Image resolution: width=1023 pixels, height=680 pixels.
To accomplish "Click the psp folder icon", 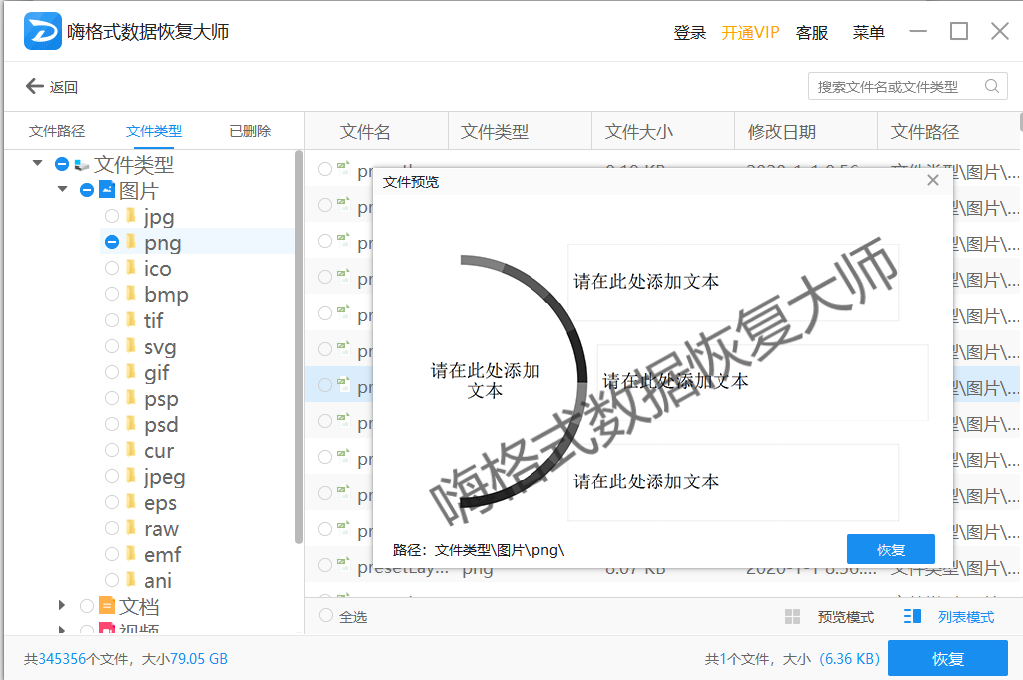I will (x=131, y=397).
